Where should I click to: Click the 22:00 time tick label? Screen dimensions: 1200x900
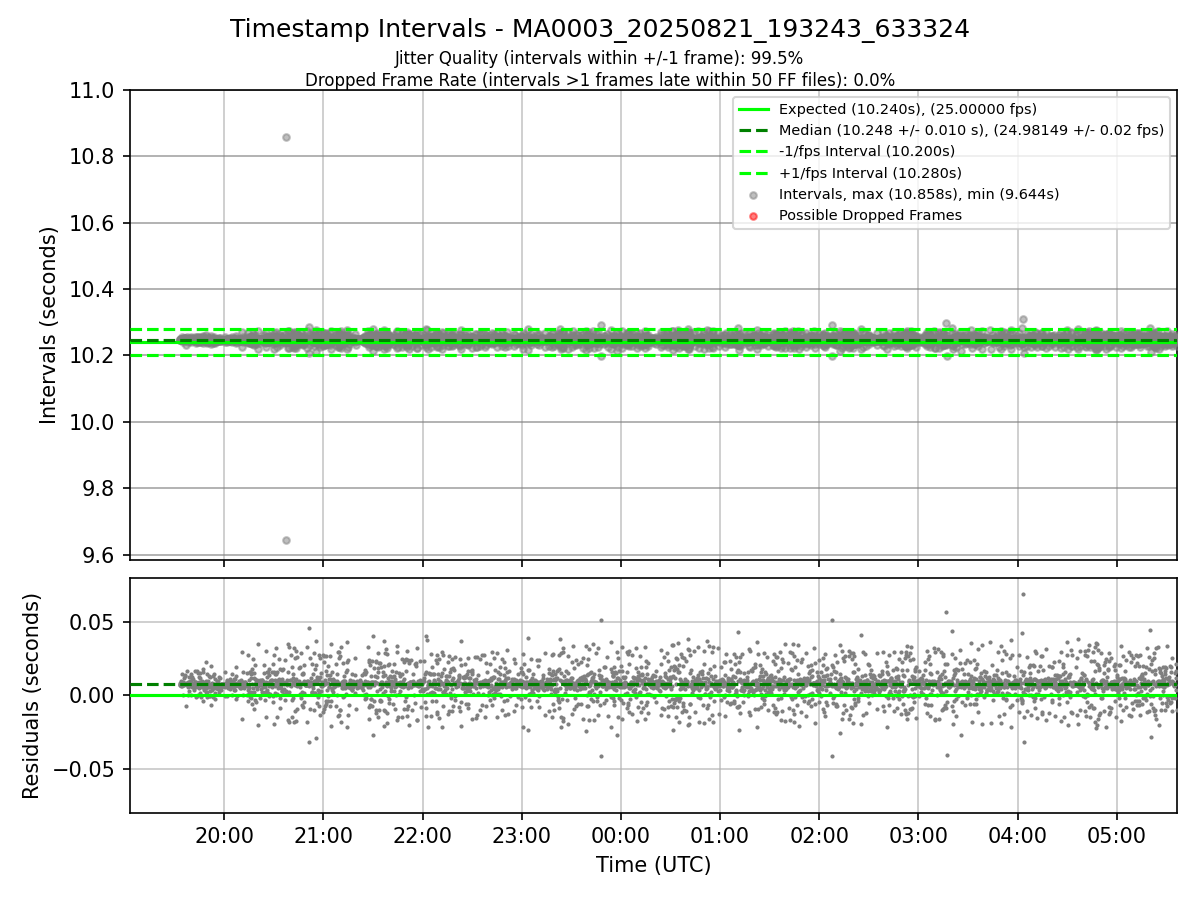tap(422, 836)
